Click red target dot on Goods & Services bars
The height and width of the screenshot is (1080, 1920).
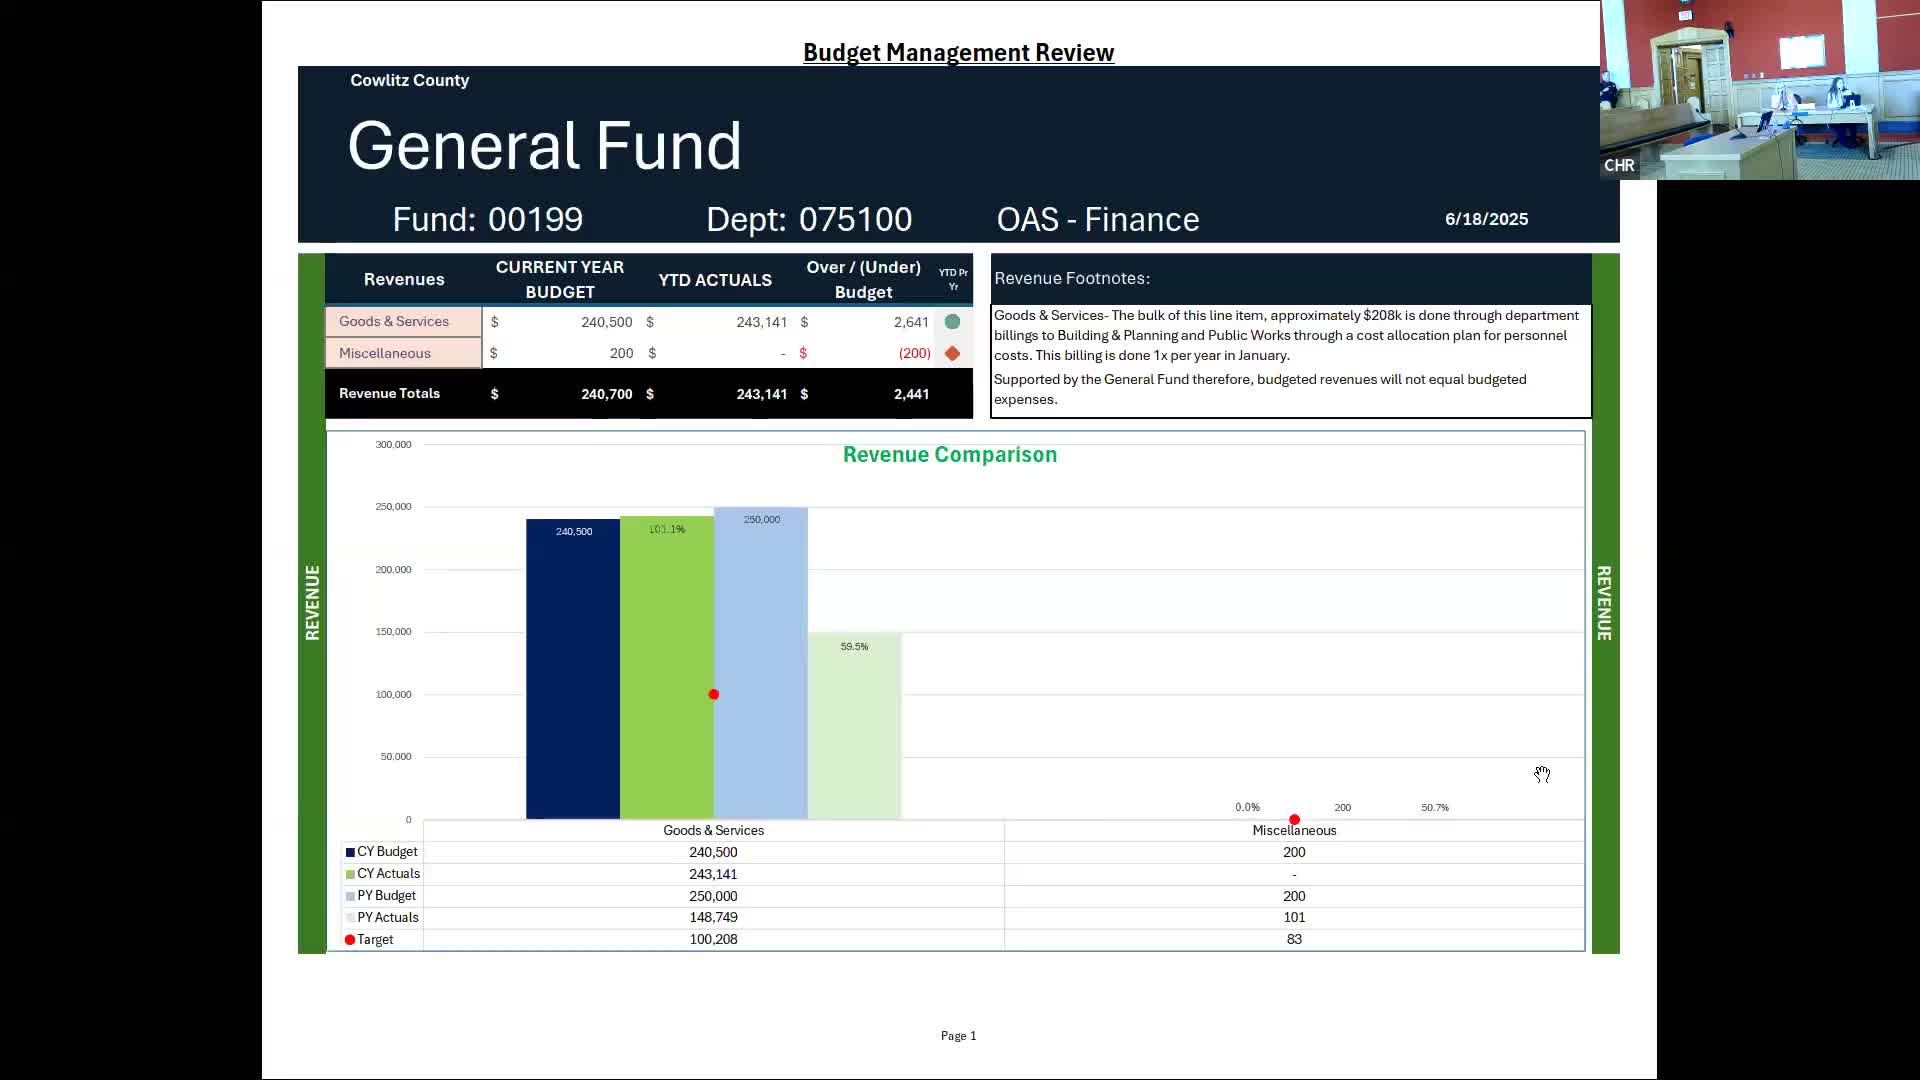[713, 694]
